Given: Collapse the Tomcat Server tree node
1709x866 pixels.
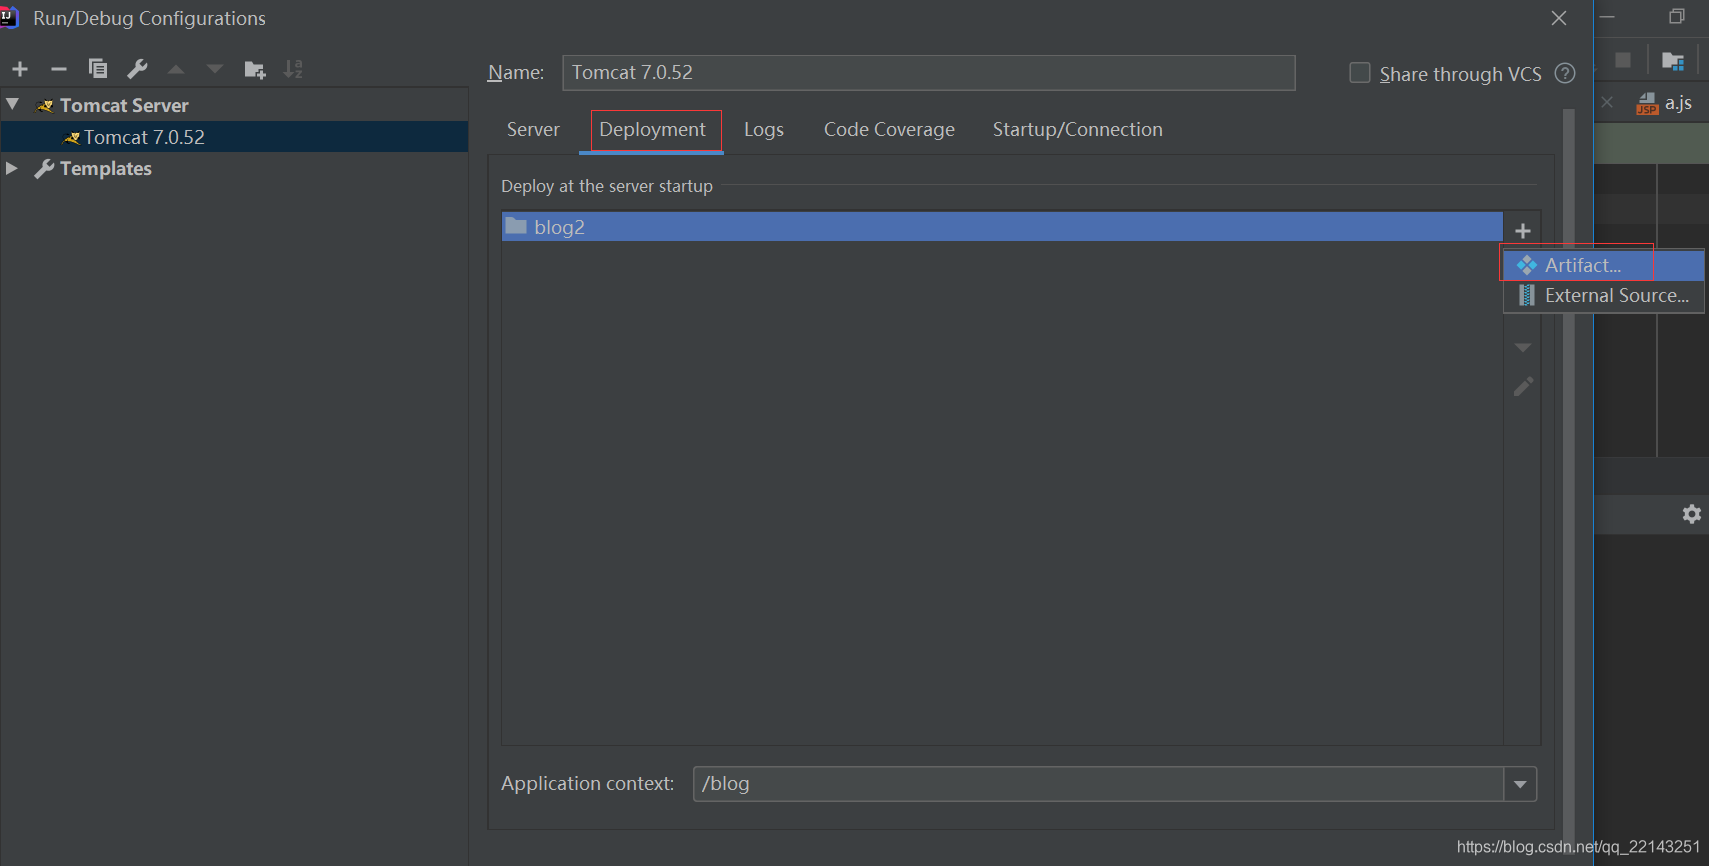Looking at the screenshot, I should click(13, 104).
